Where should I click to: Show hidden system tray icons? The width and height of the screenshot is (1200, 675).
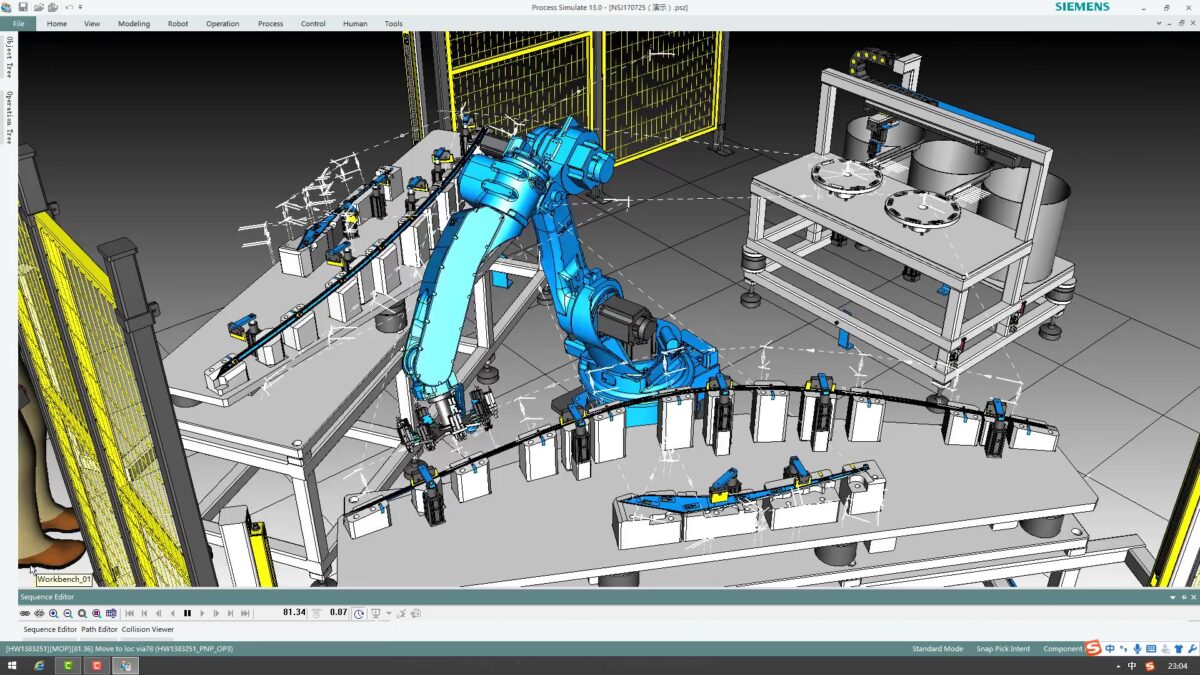point(1118,667)
